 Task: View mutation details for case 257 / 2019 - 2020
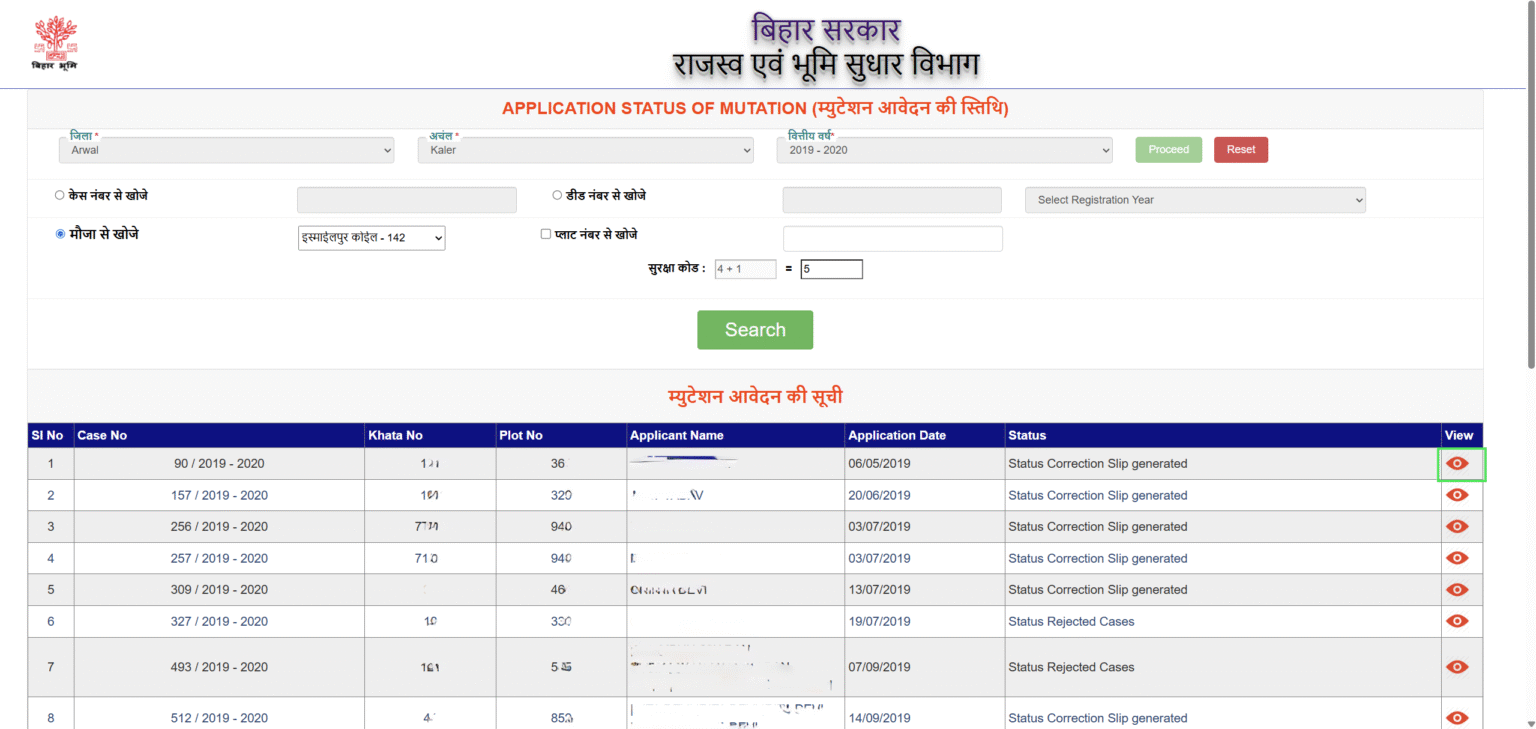click(1457, 557)
